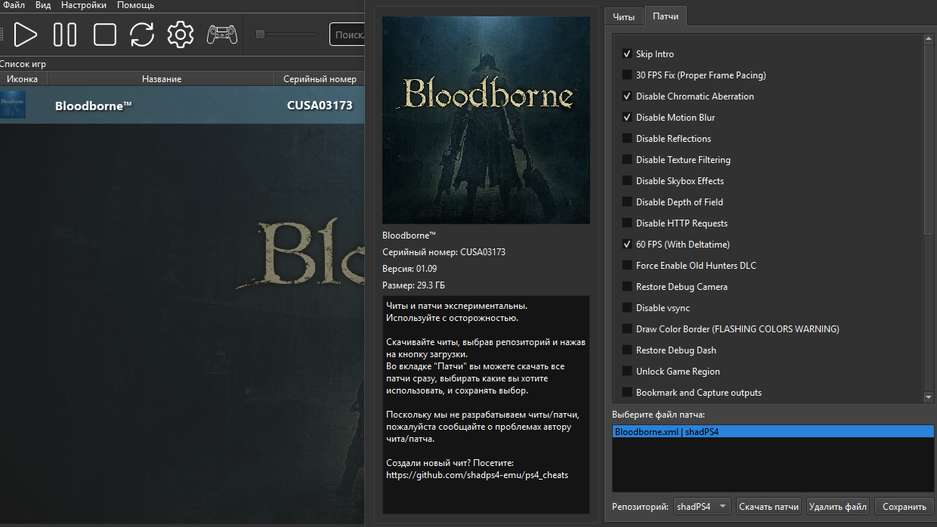Enable Draw Color Border patch
The height and width of the screenshot is (527, 937).
coord(627,329)
